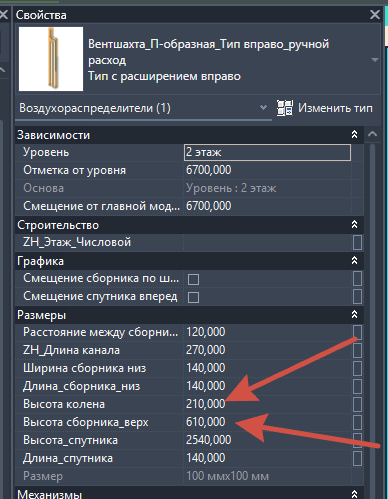Click the Ширина сборника низ value 140,000

tap(267, 368)
